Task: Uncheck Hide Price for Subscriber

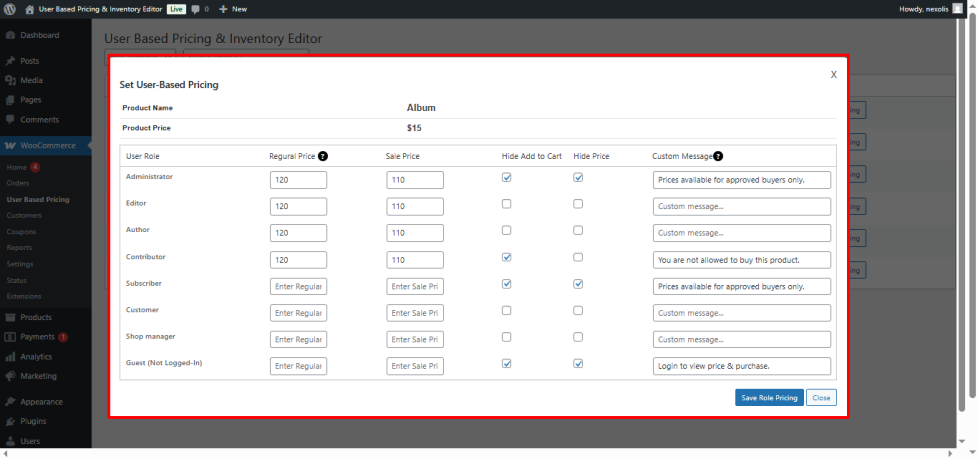Action: [578, 284]
